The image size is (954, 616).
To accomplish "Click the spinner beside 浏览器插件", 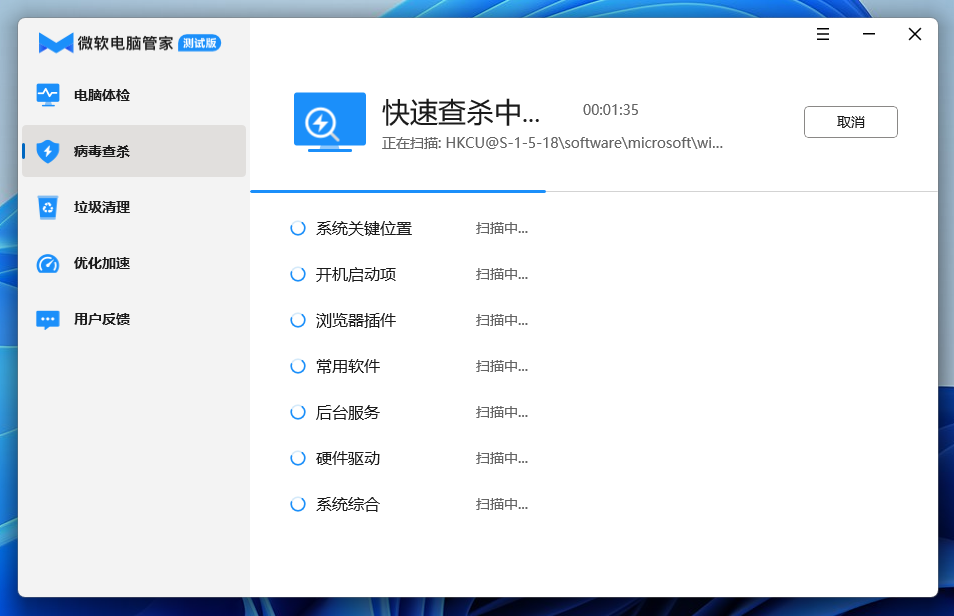I will pos(298,320).
